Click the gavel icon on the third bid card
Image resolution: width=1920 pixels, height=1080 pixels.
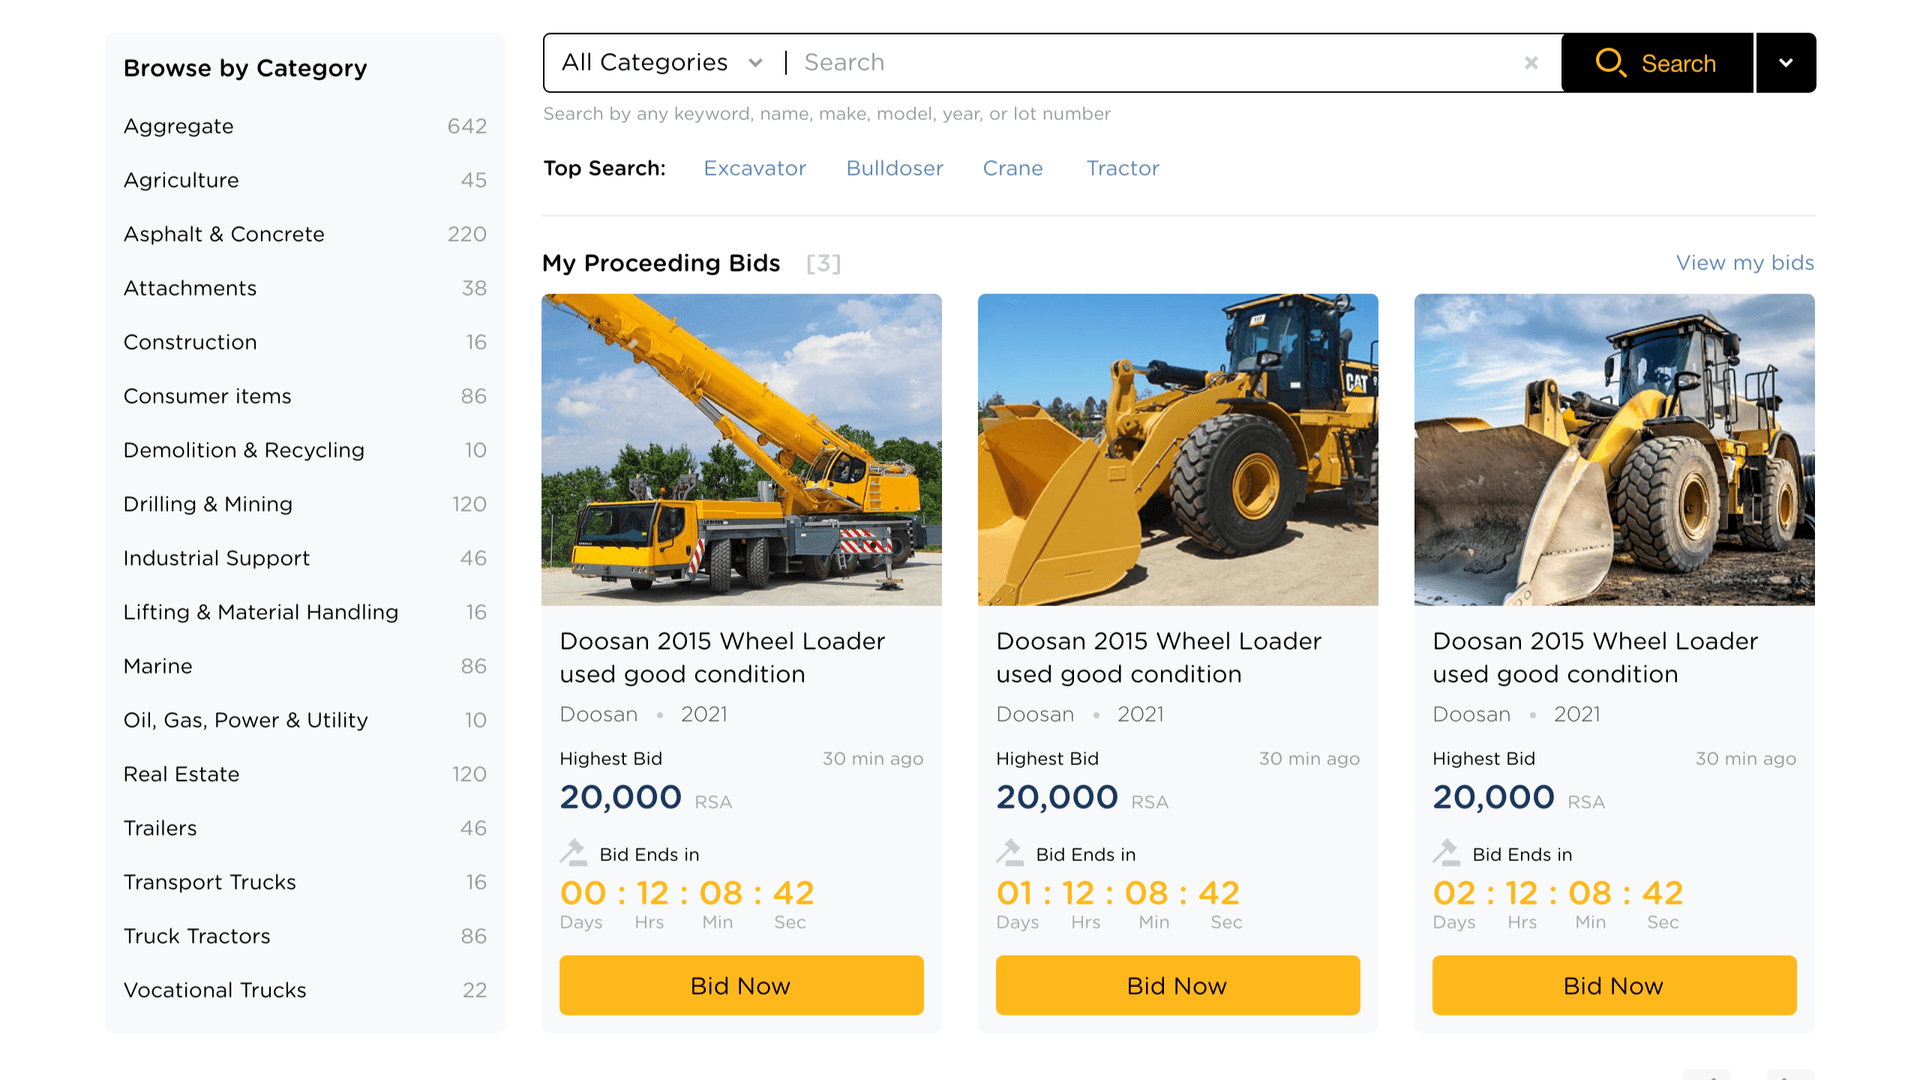coord(1446,853)
